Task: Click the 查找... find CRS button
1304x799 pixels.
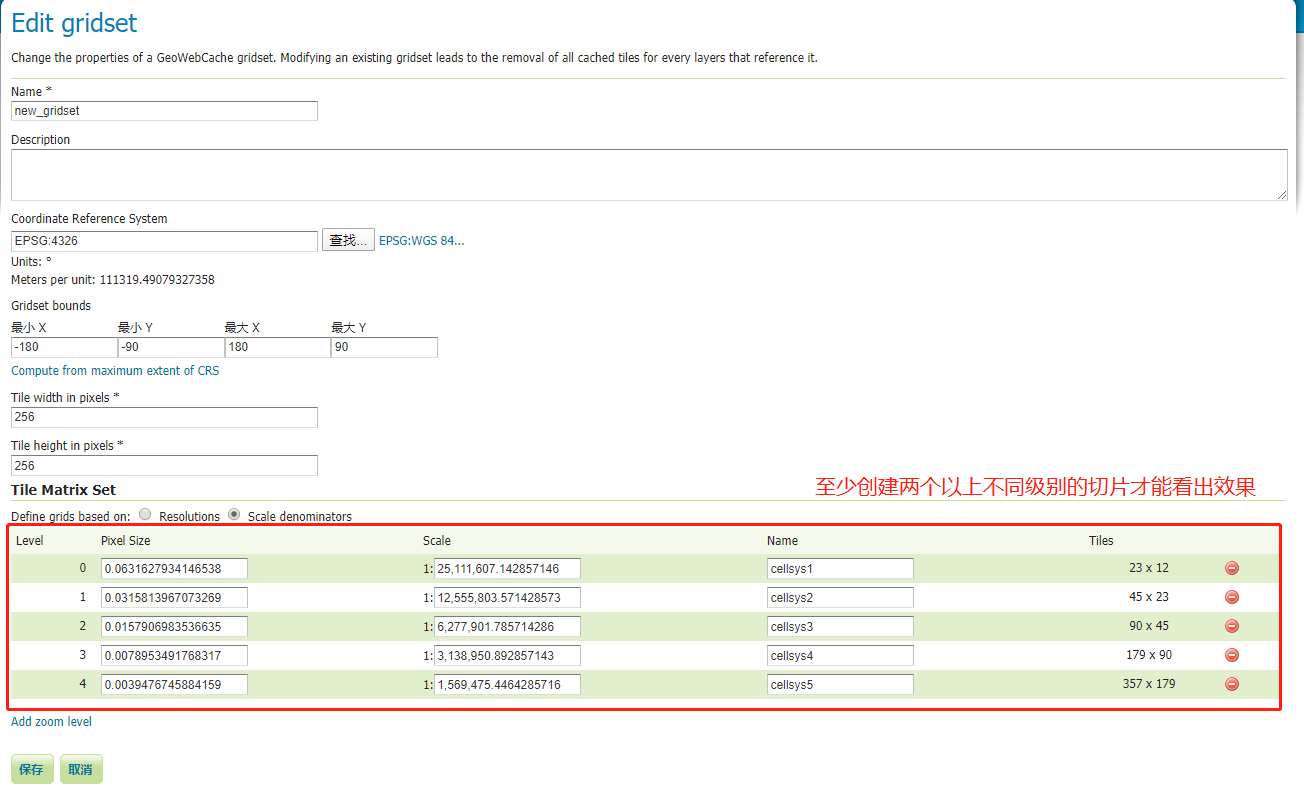Action: click(x=348, y=240)
